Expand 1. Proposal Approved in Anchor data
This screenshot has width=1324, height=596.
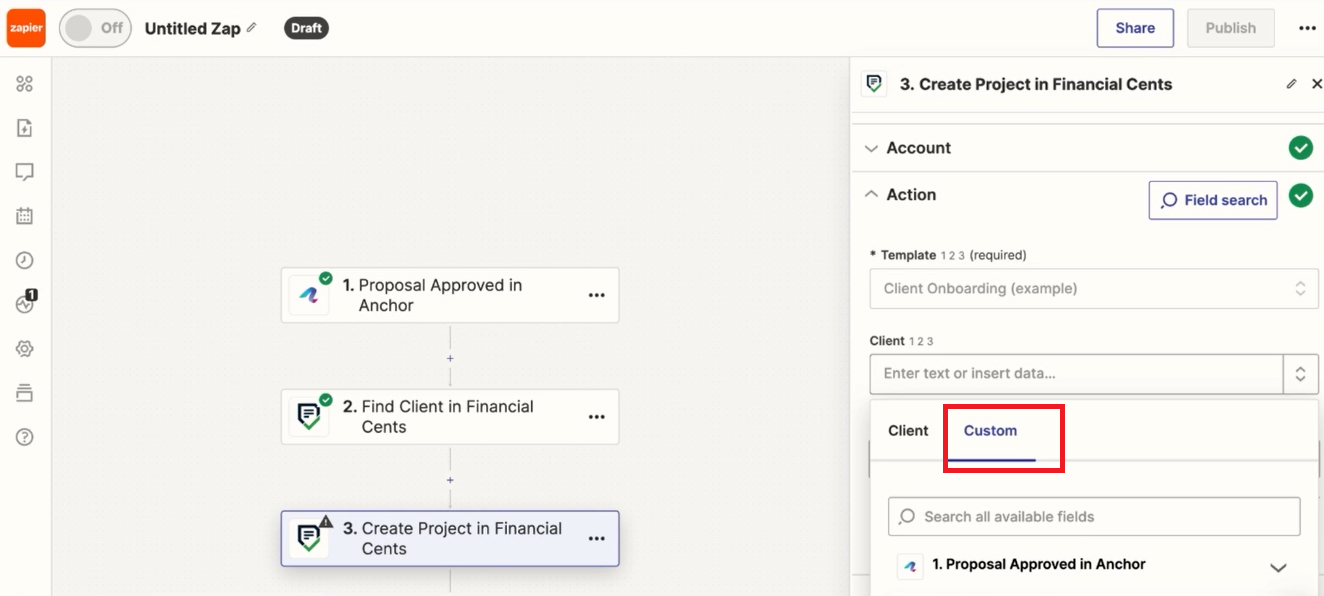click(1278, 567)
